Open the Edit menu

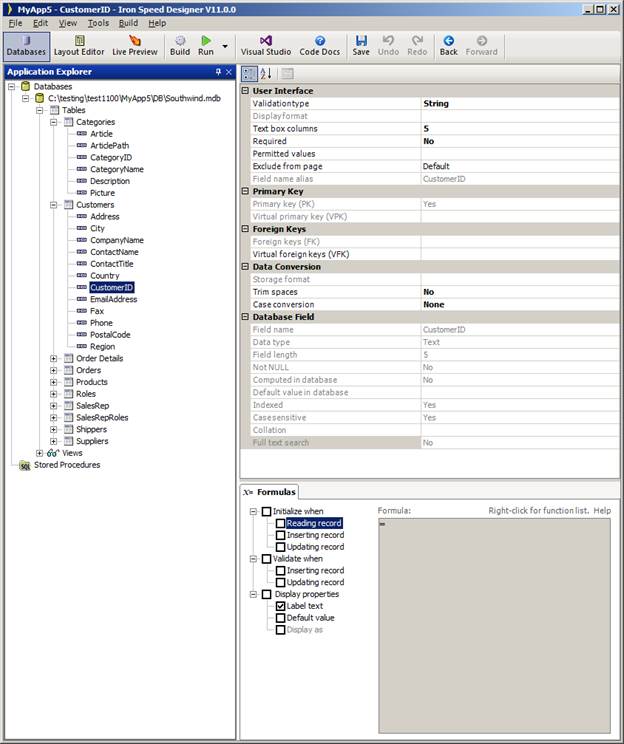click(x=40, y=23)
